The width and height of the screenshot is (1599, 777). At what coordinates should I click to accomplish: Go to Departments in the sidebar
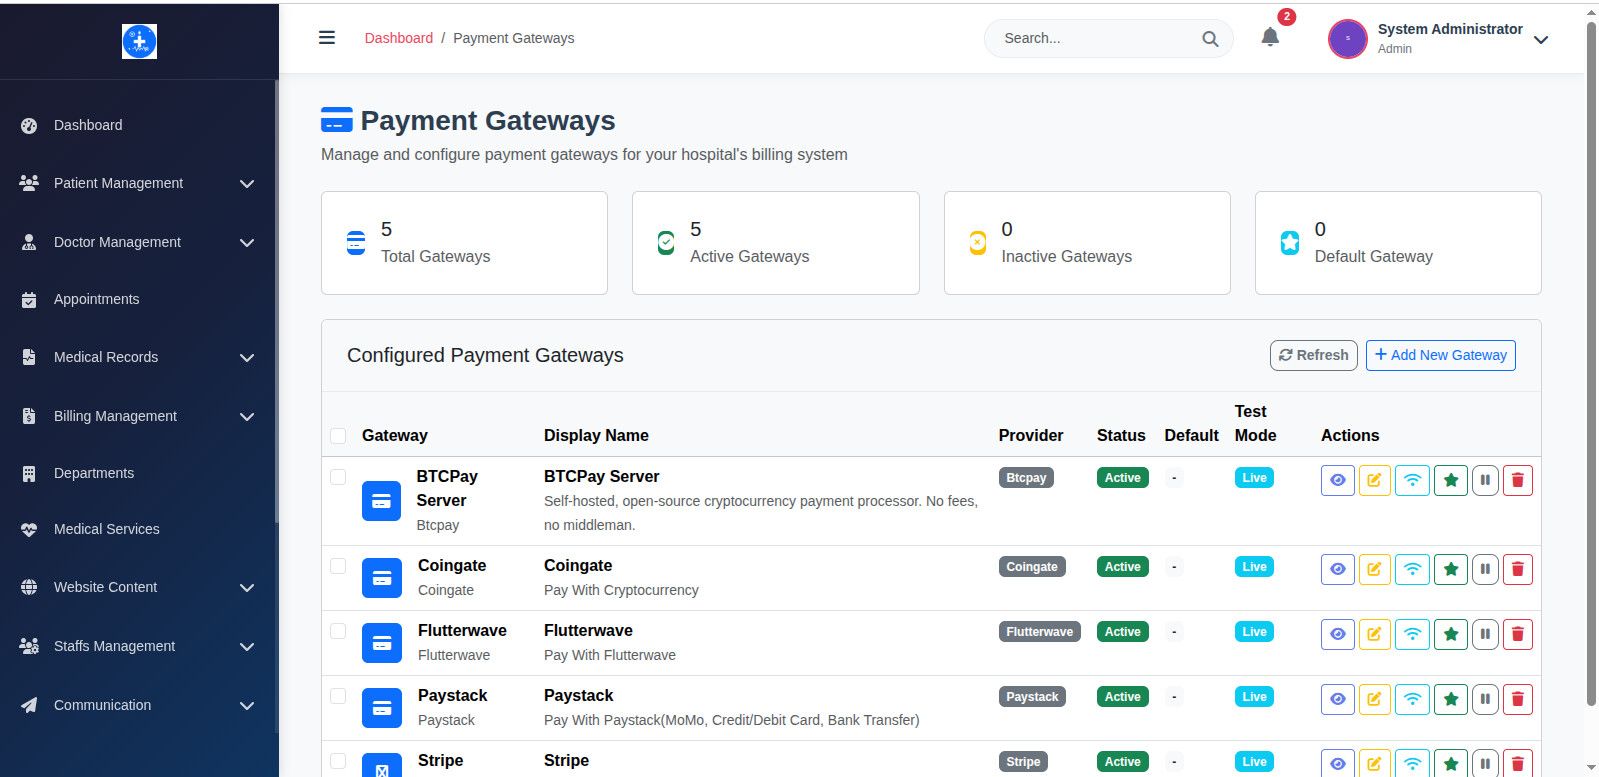tap(94, 473)
